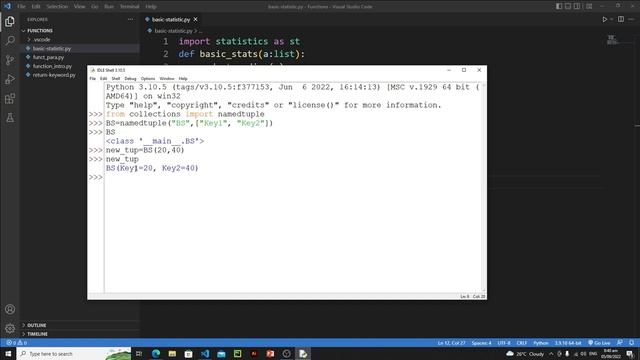Close the basic-statistic.py editor tab

click(196, 19)
